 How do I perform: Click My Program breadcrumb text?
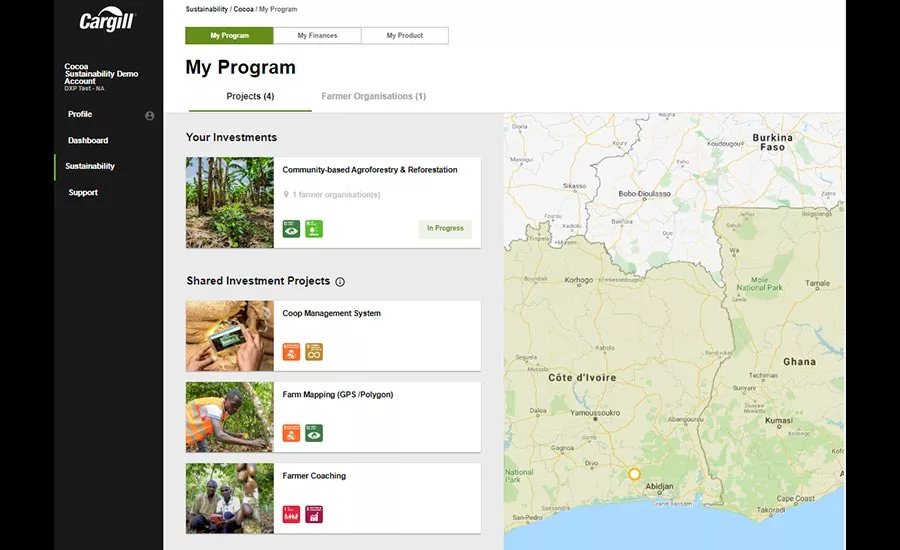coord(278,9)
